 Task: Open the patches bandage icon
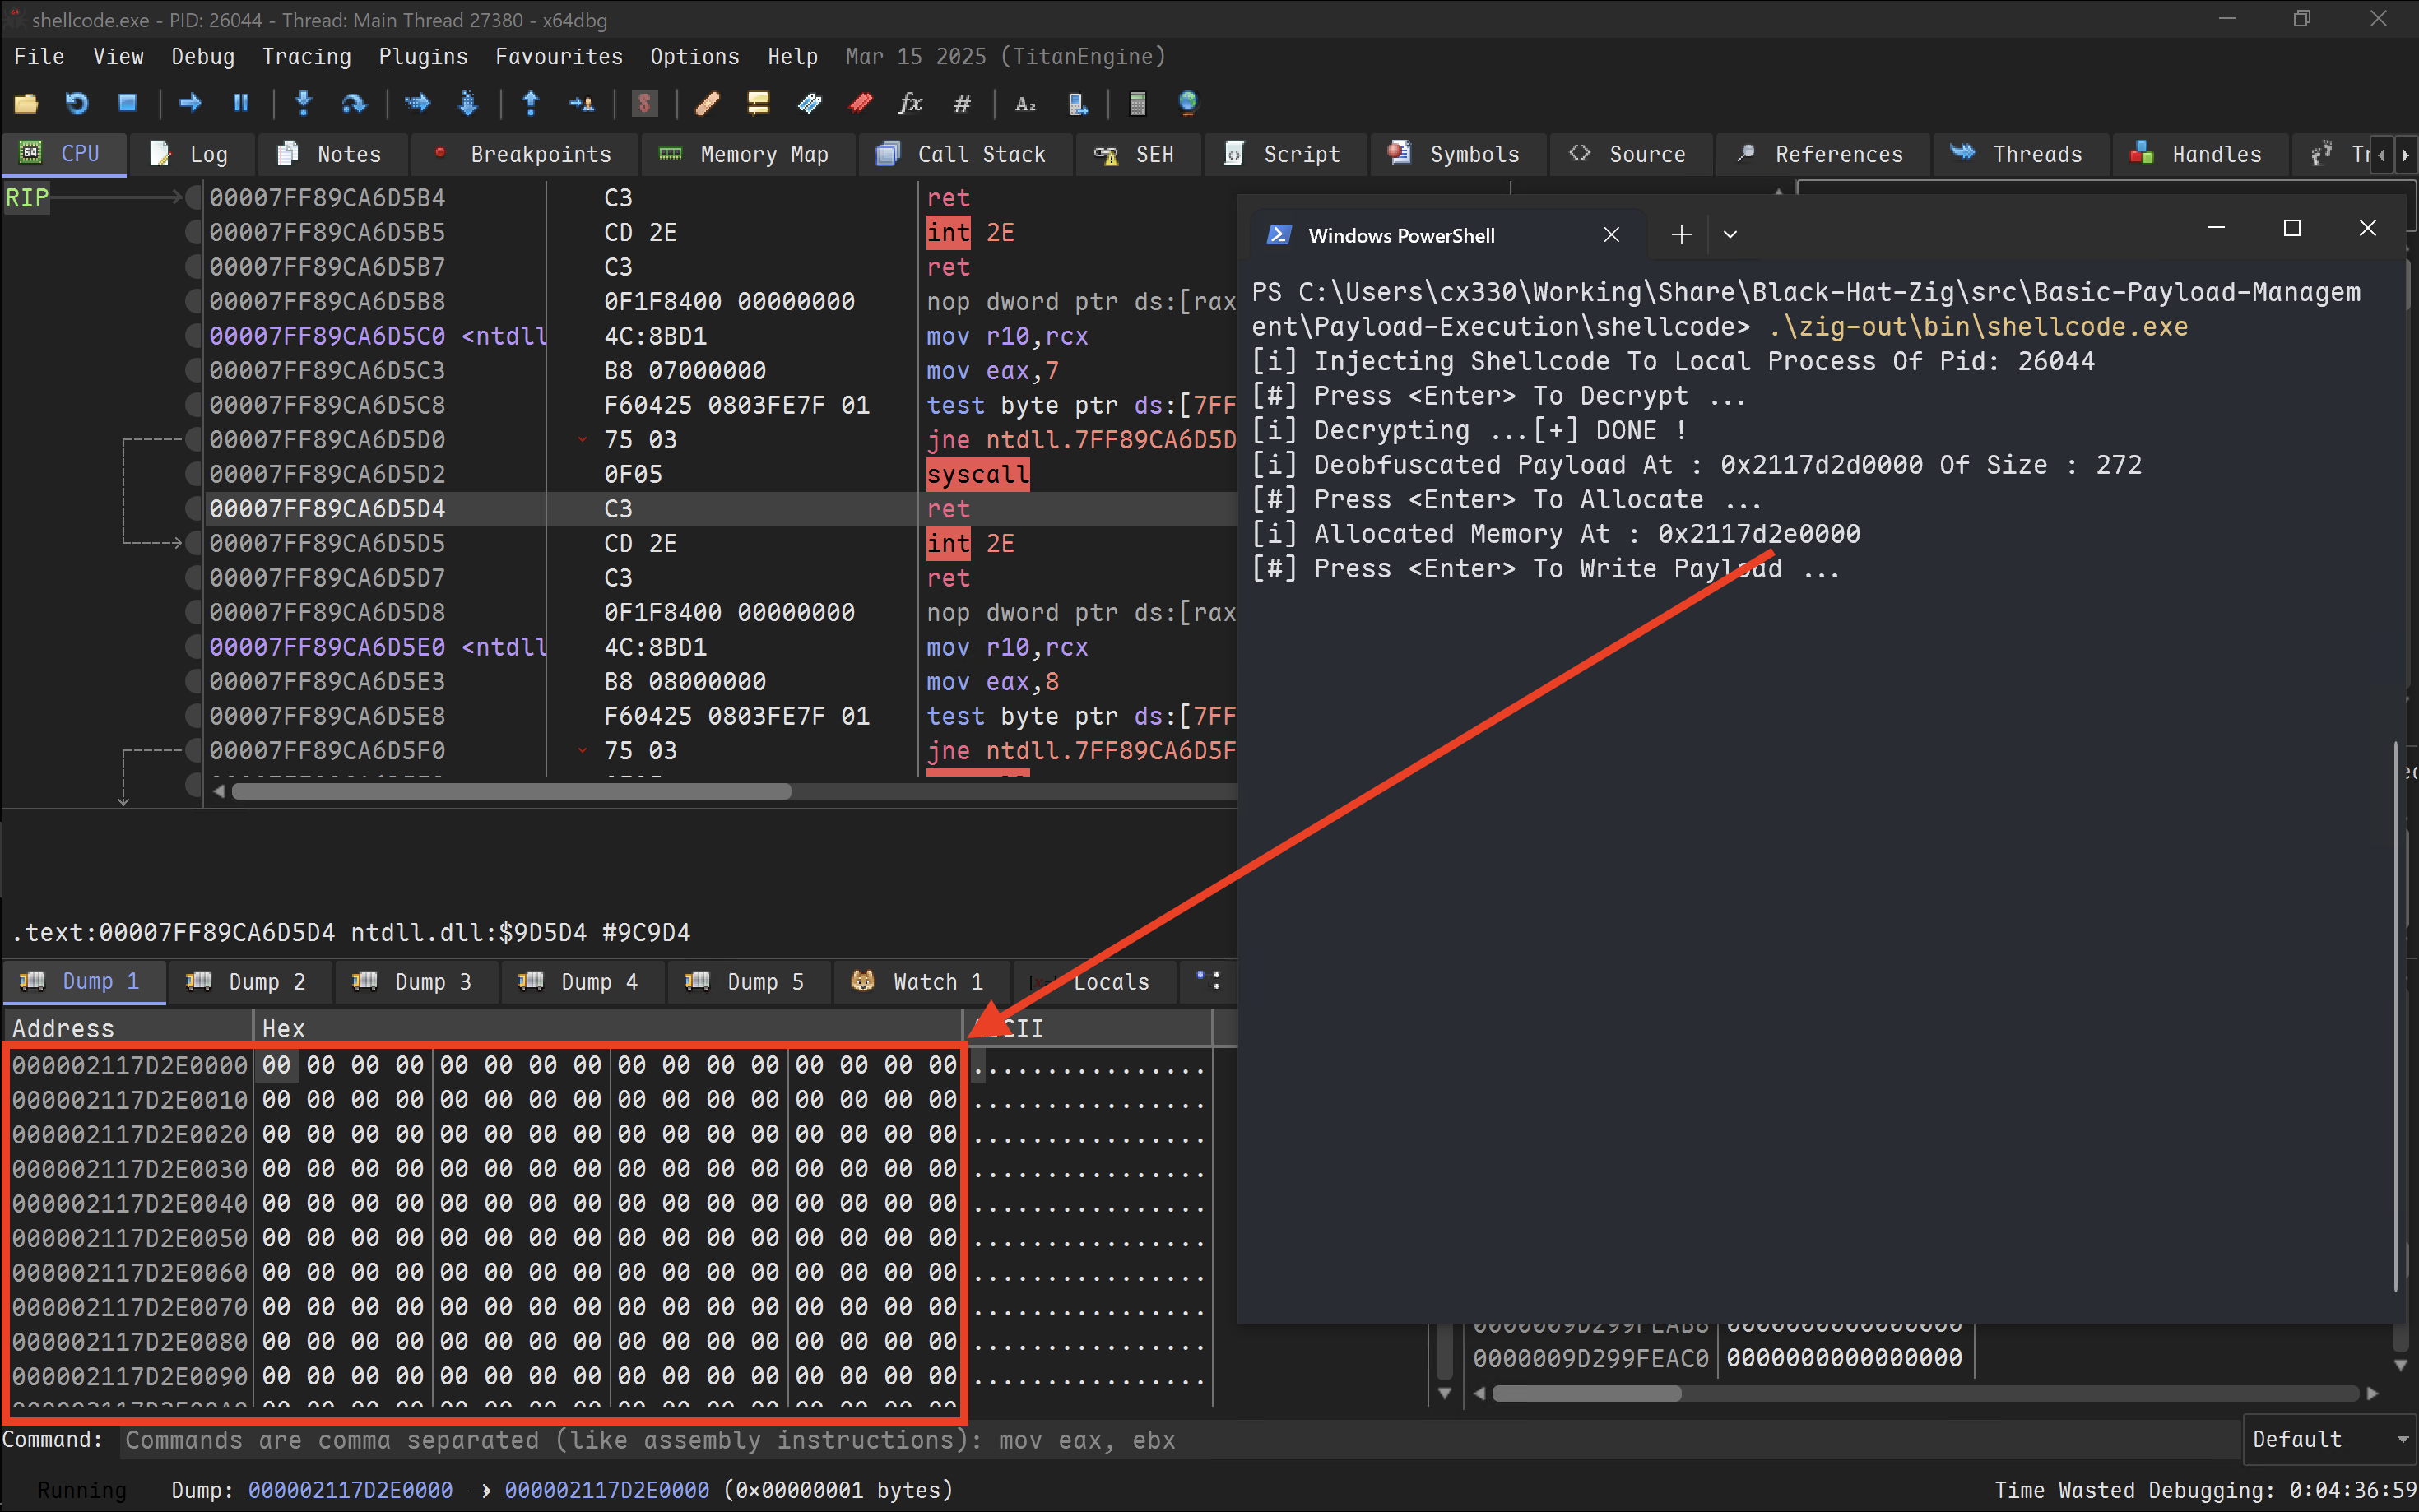pos(707,103)
